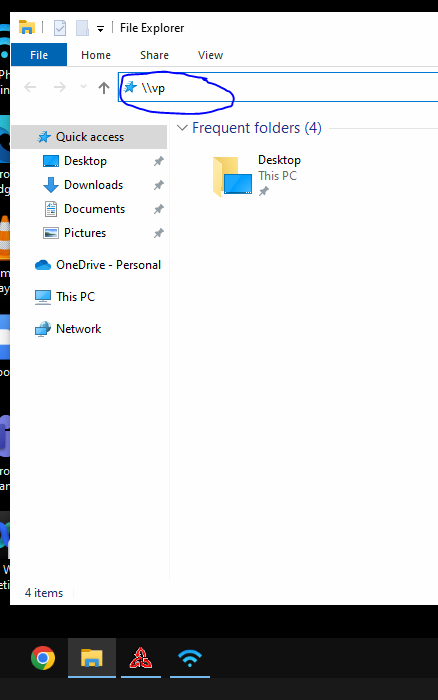438x700 pixels.
Task: Click the blue Downloads arrow icon
Action: pyautogui.click(x=50, y=185)
